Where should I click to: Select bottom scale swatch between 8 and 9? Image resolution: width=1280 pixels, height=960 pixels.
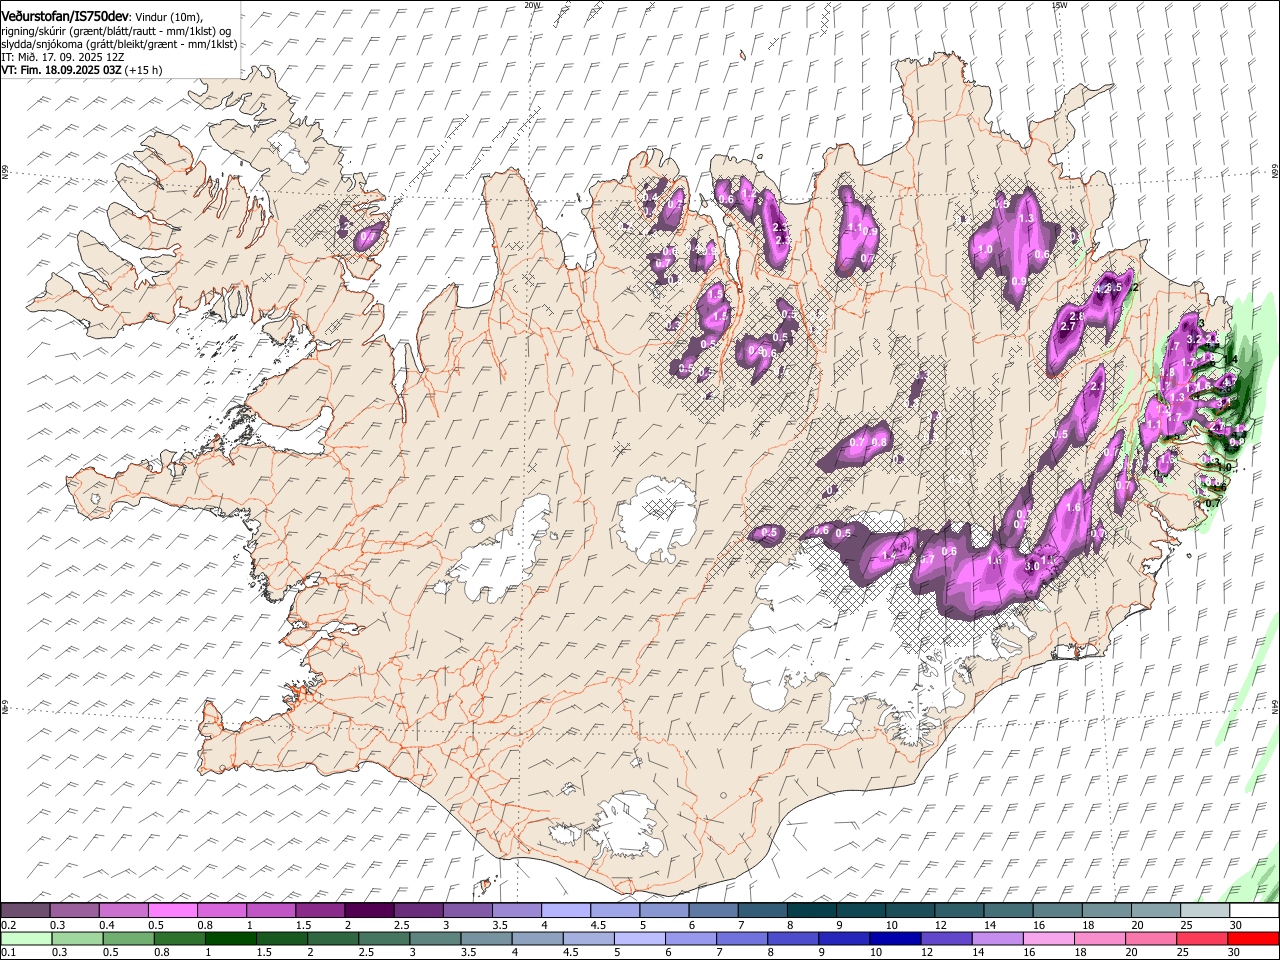[792, 938]
